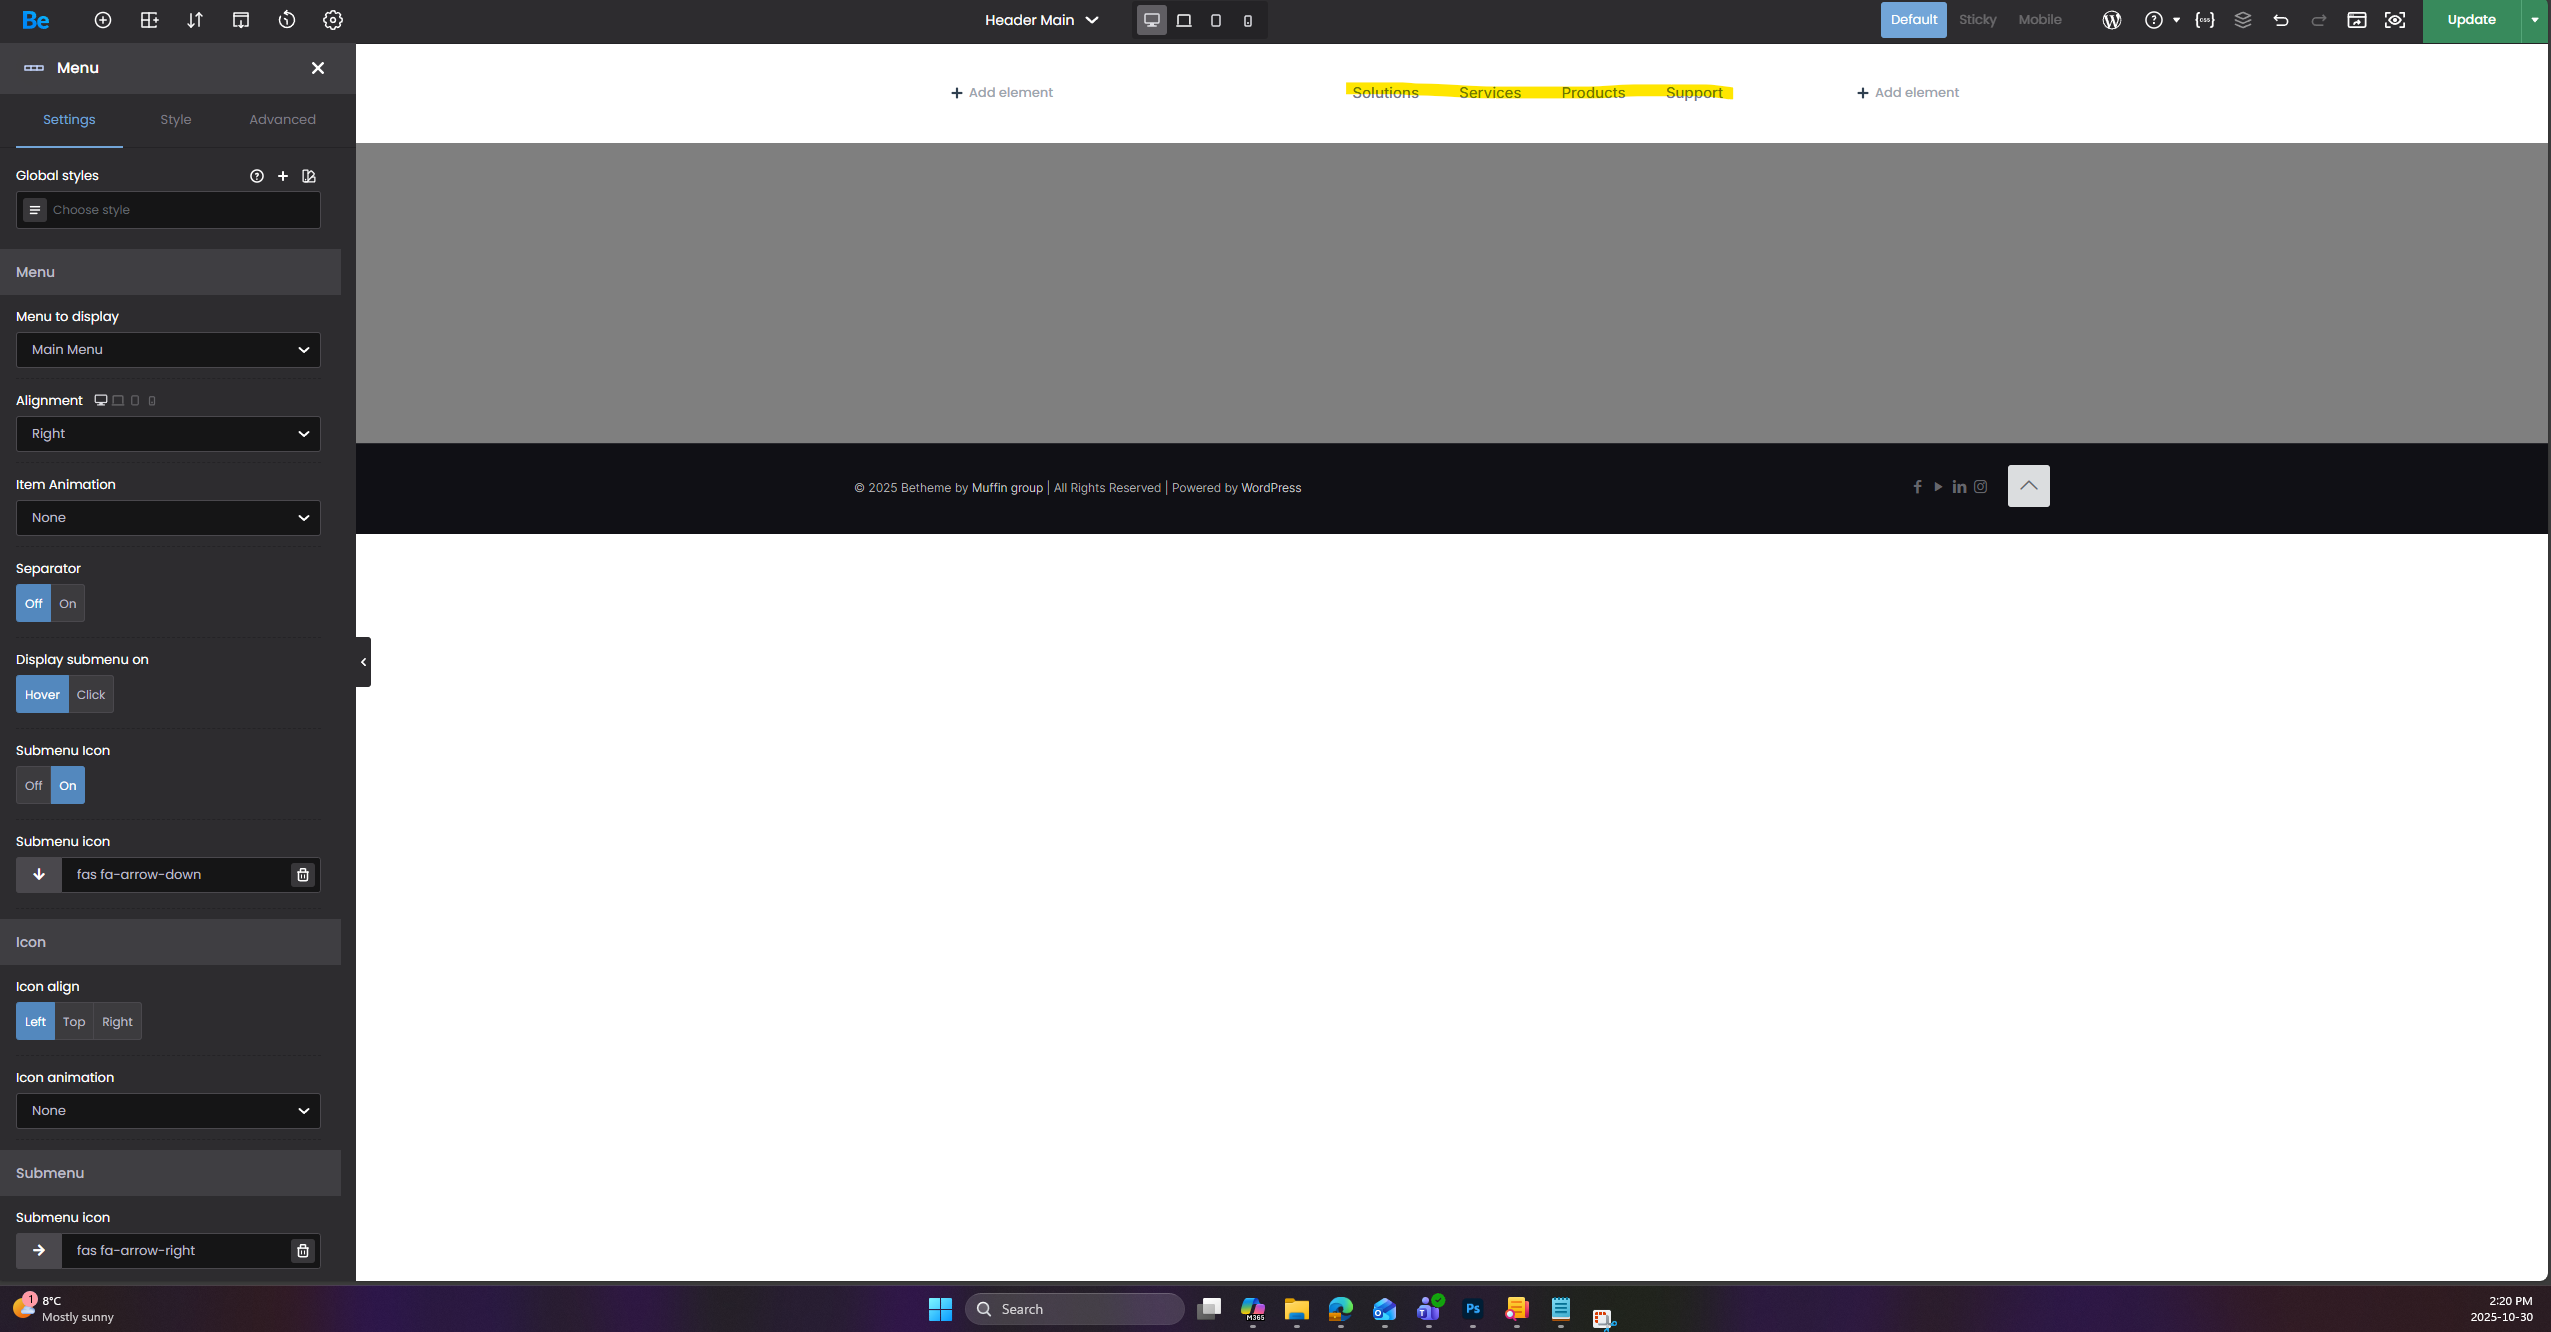Set Display submenu on to Click

(90, 695)
